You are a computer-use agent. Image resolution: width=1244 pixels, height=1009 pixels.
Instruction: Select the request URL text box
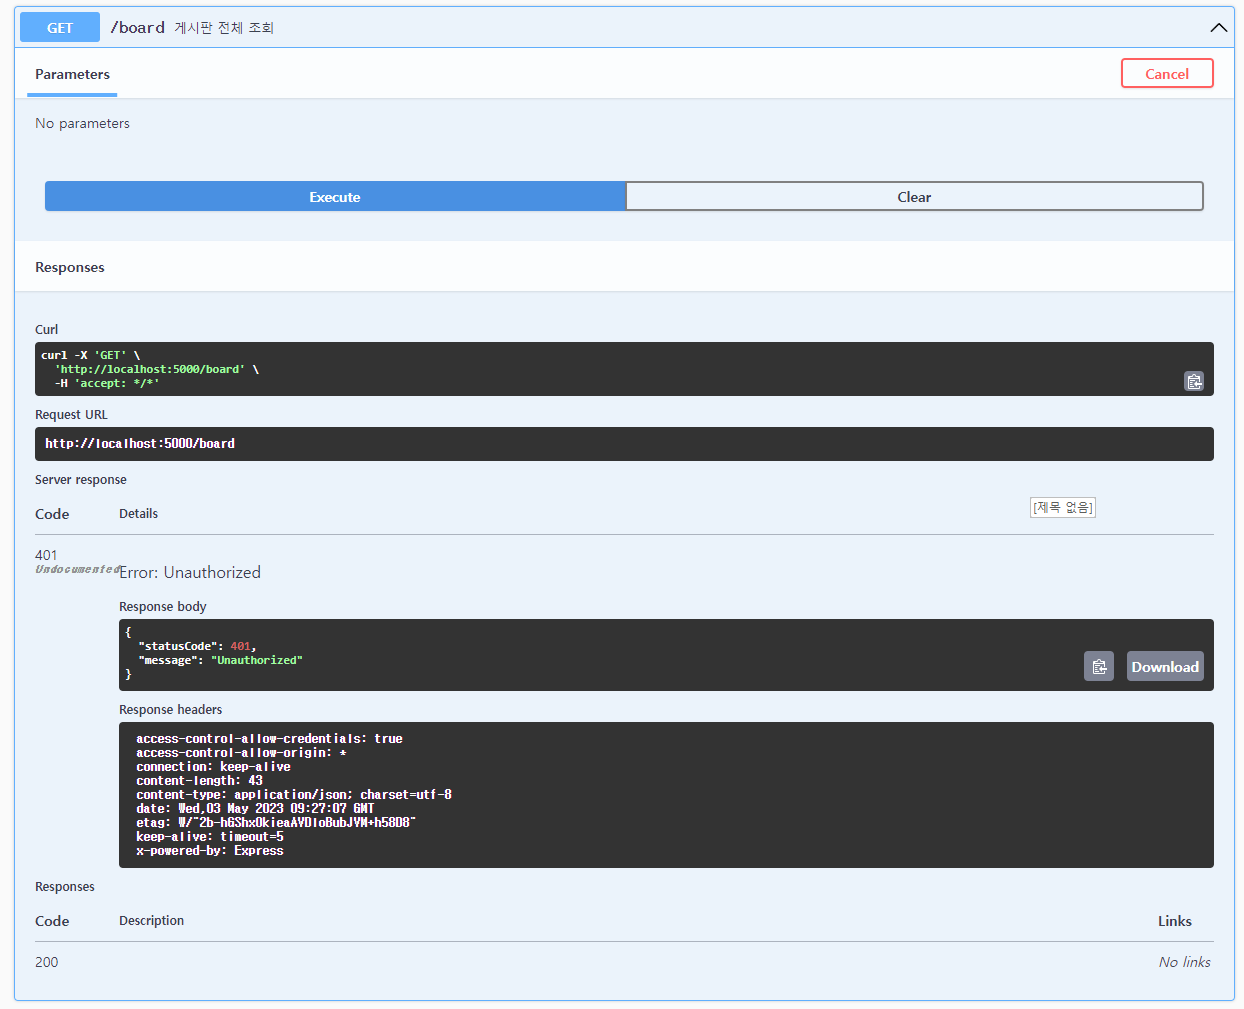click(x=624, y=444)
